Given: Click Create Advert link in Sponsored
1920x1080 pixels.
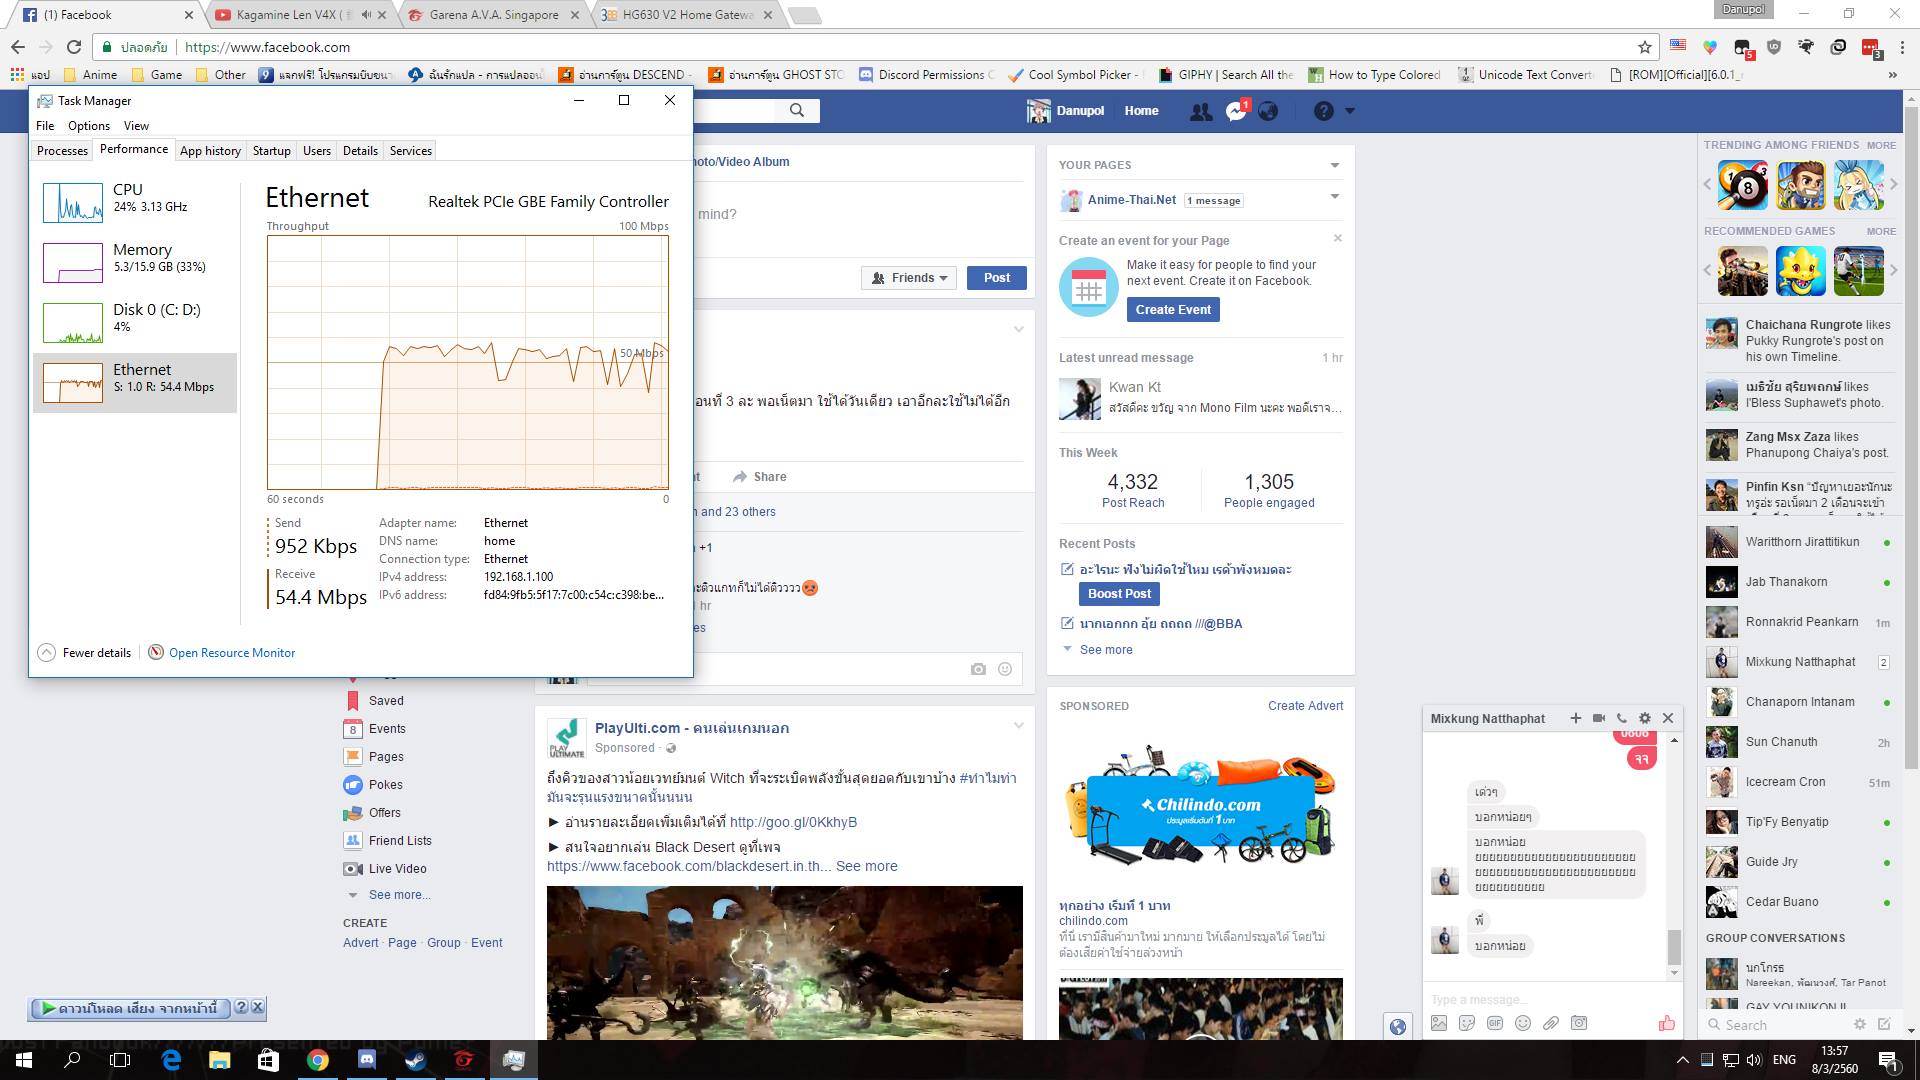Looking at the screenshot, I should point(1305,705).
